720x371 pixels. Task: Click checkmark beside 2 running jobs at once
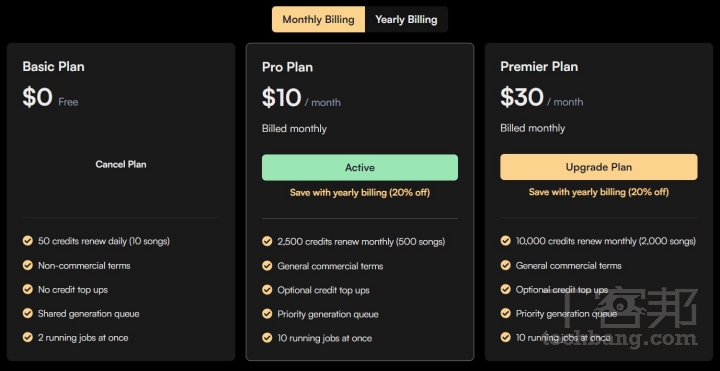(x=28, y=337)
